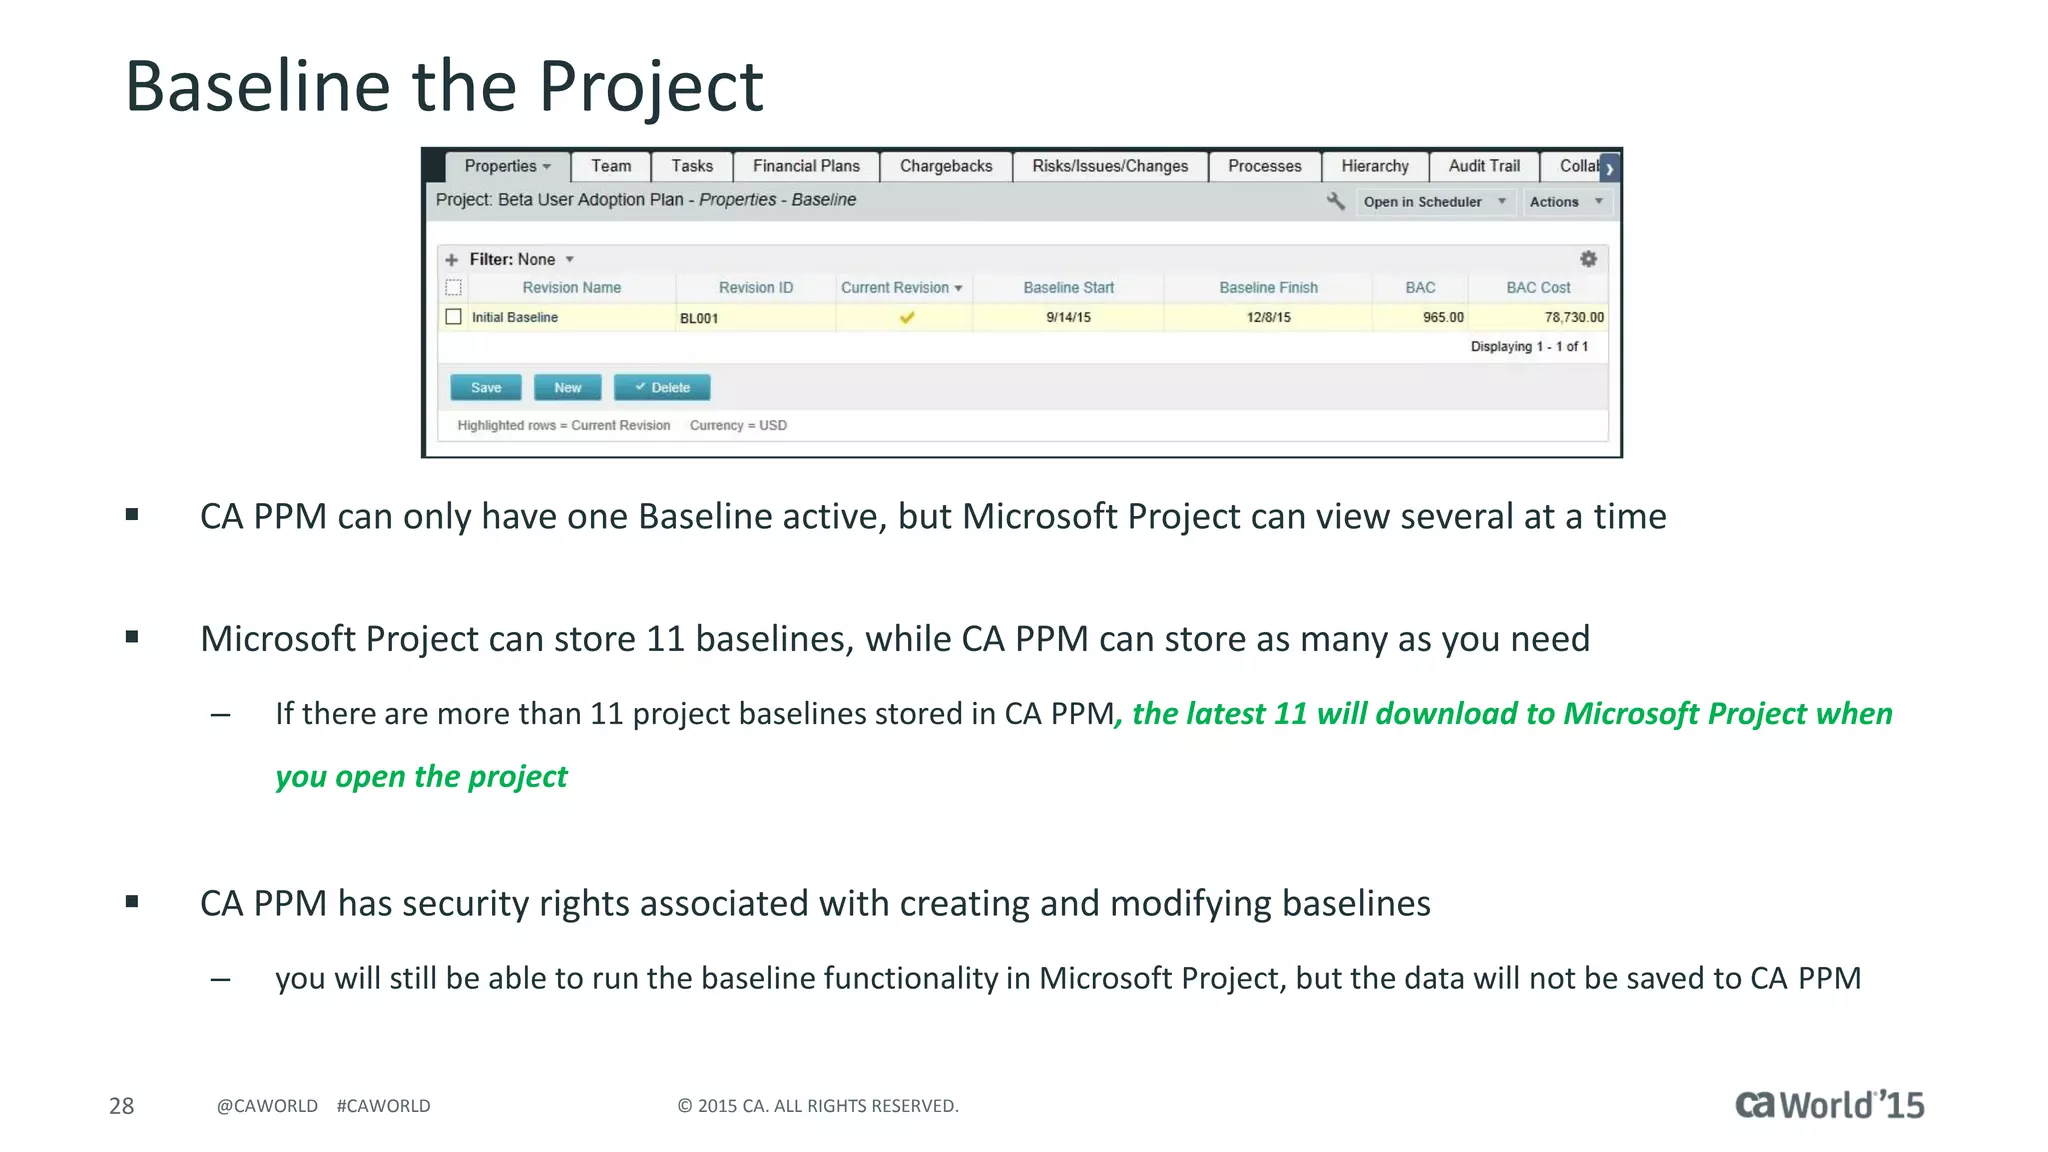Click the @CAWORLD footer handle
Screen dimensions: 2048x1152
267,1106
